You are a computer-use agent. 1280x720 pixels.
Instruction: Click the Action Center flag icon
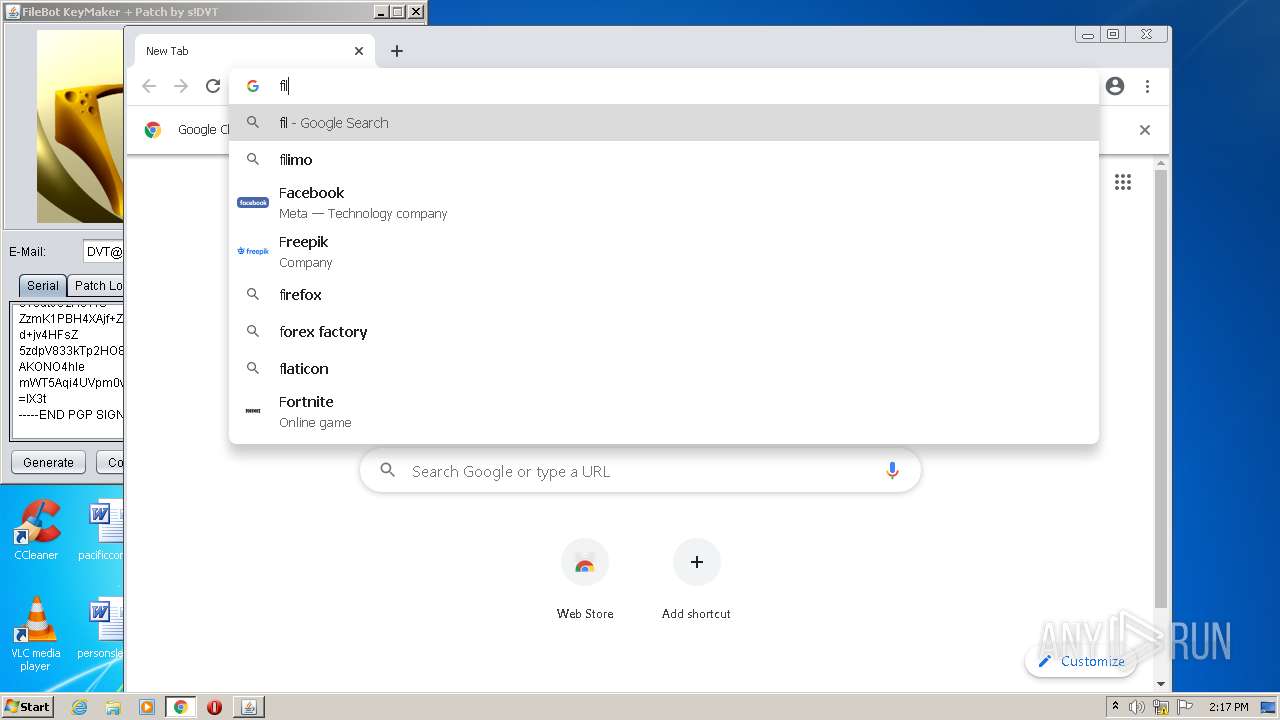click(1185, 707)
